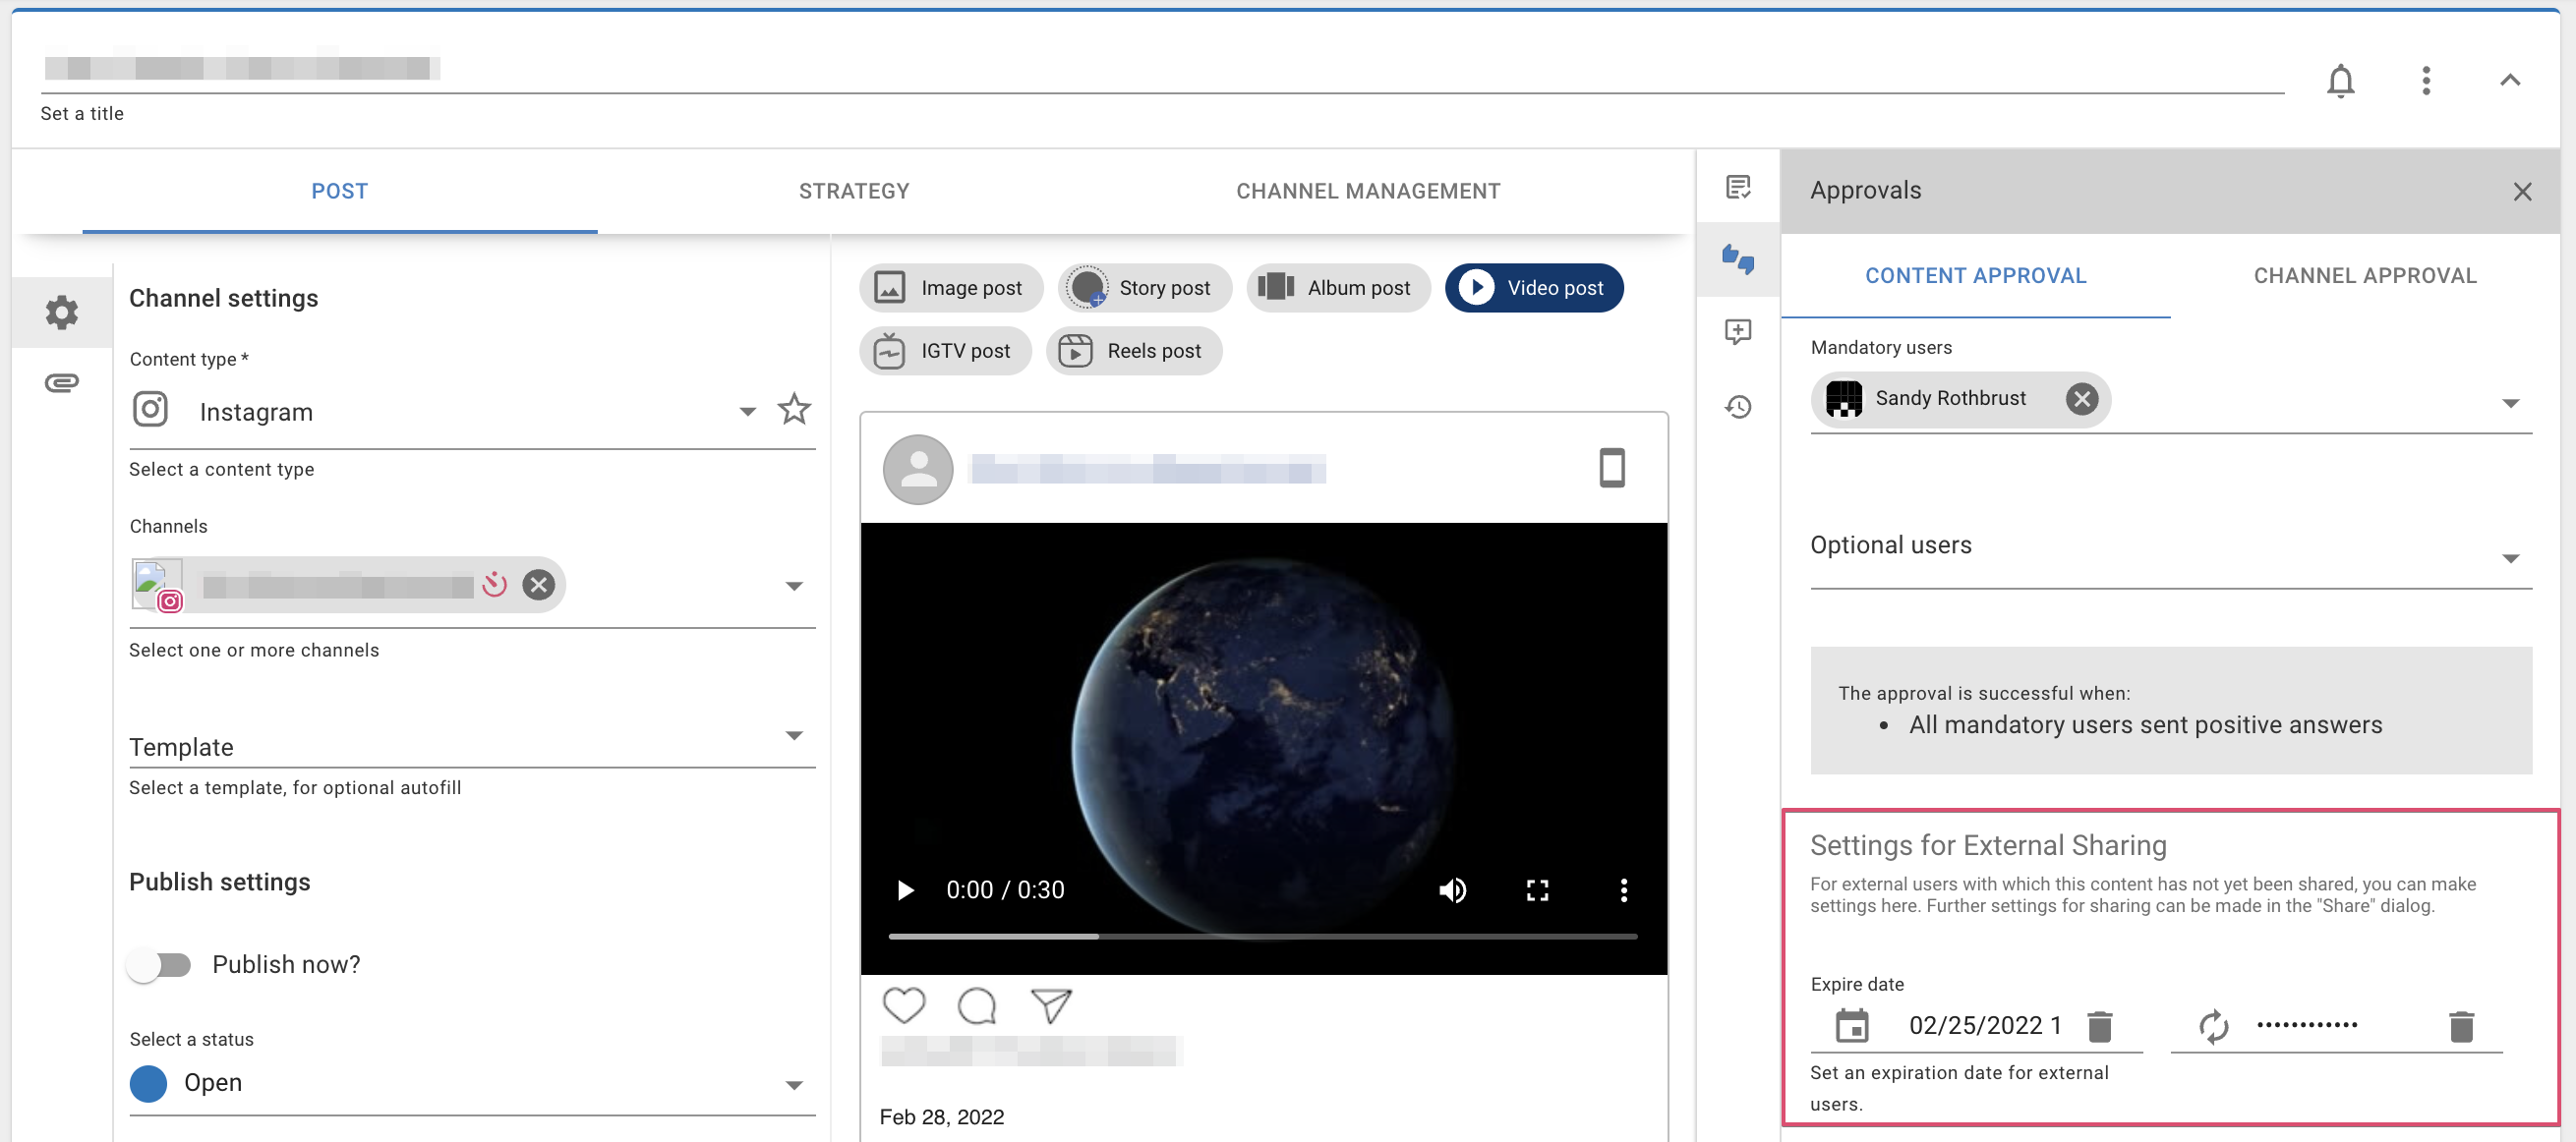Click the heart like icon
The width and height of the screenshot is (2576, 1142).
(904, 1005)
